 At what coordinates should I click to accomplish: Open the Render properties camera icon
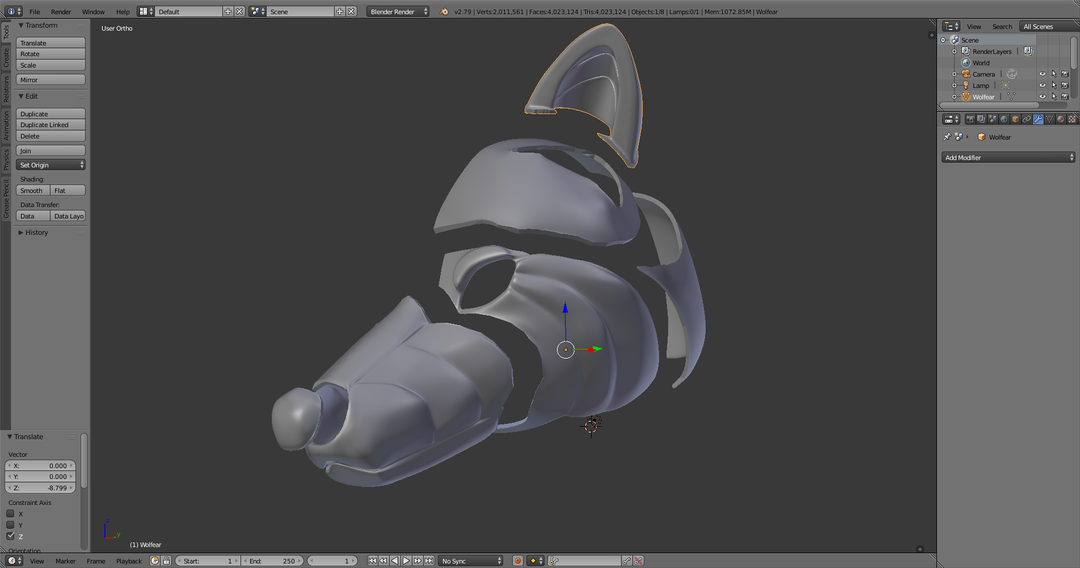coord(969,119)
